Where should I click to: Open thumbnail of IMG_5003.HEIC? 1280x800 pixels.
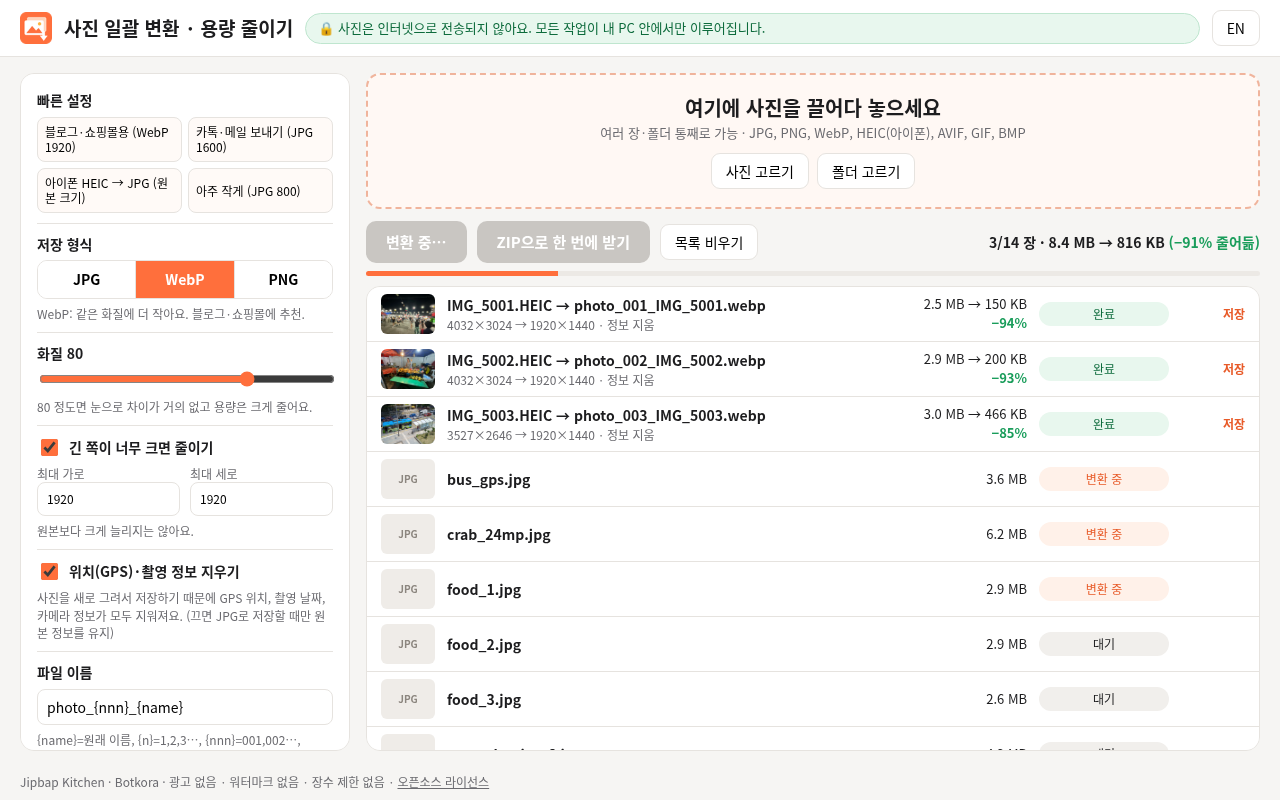408,424
